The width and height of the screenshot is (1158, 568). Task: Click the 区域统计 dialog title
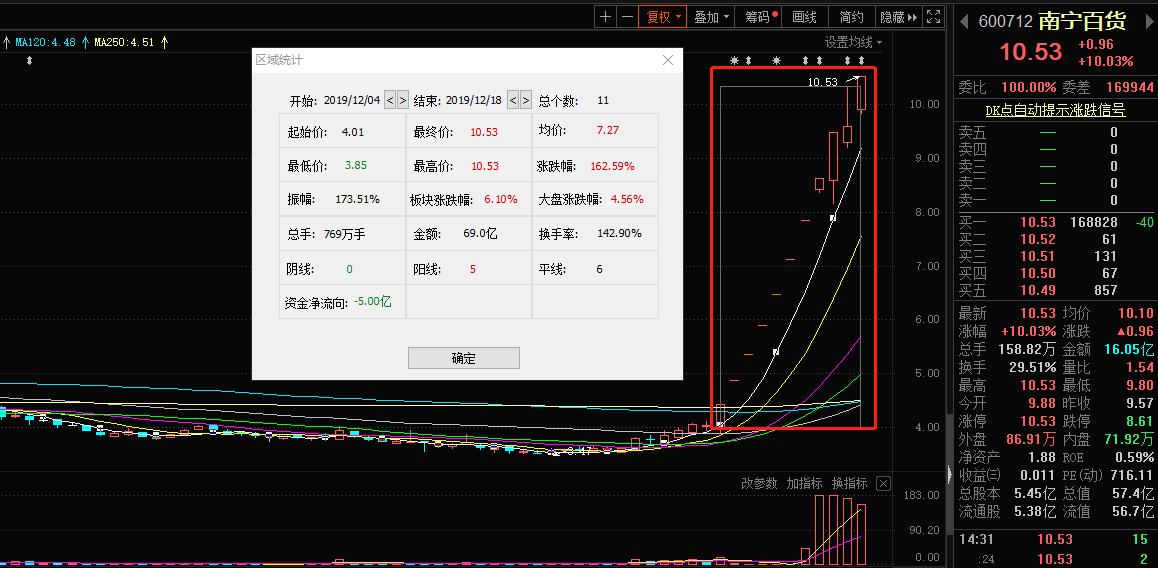[x=278, y=60]
